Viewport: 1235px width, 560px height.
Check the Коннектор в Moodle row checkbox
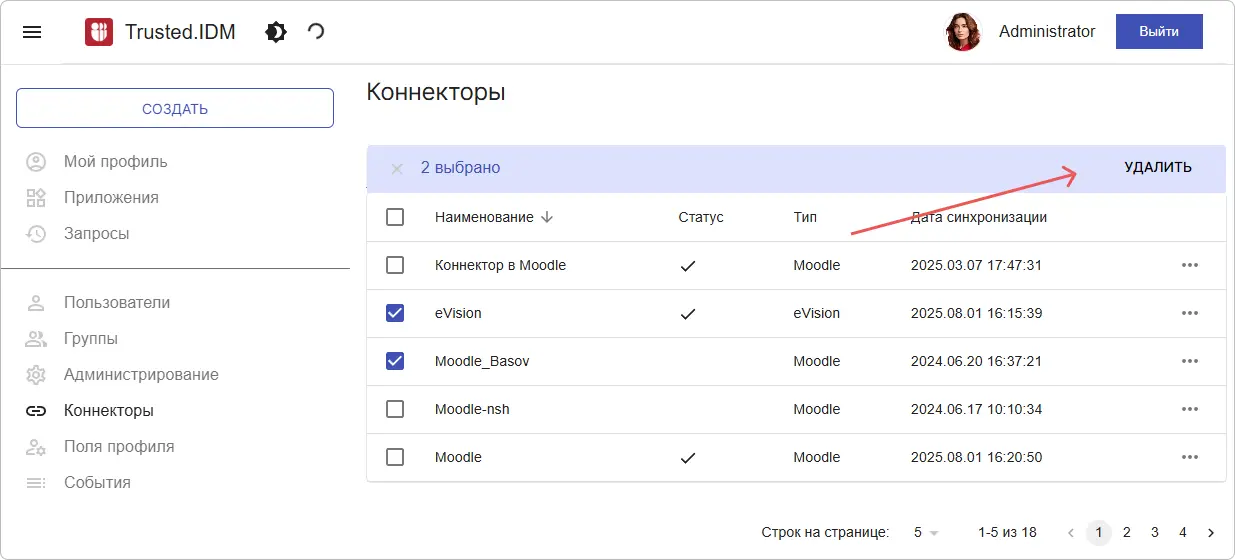click(x=395, y=265)
